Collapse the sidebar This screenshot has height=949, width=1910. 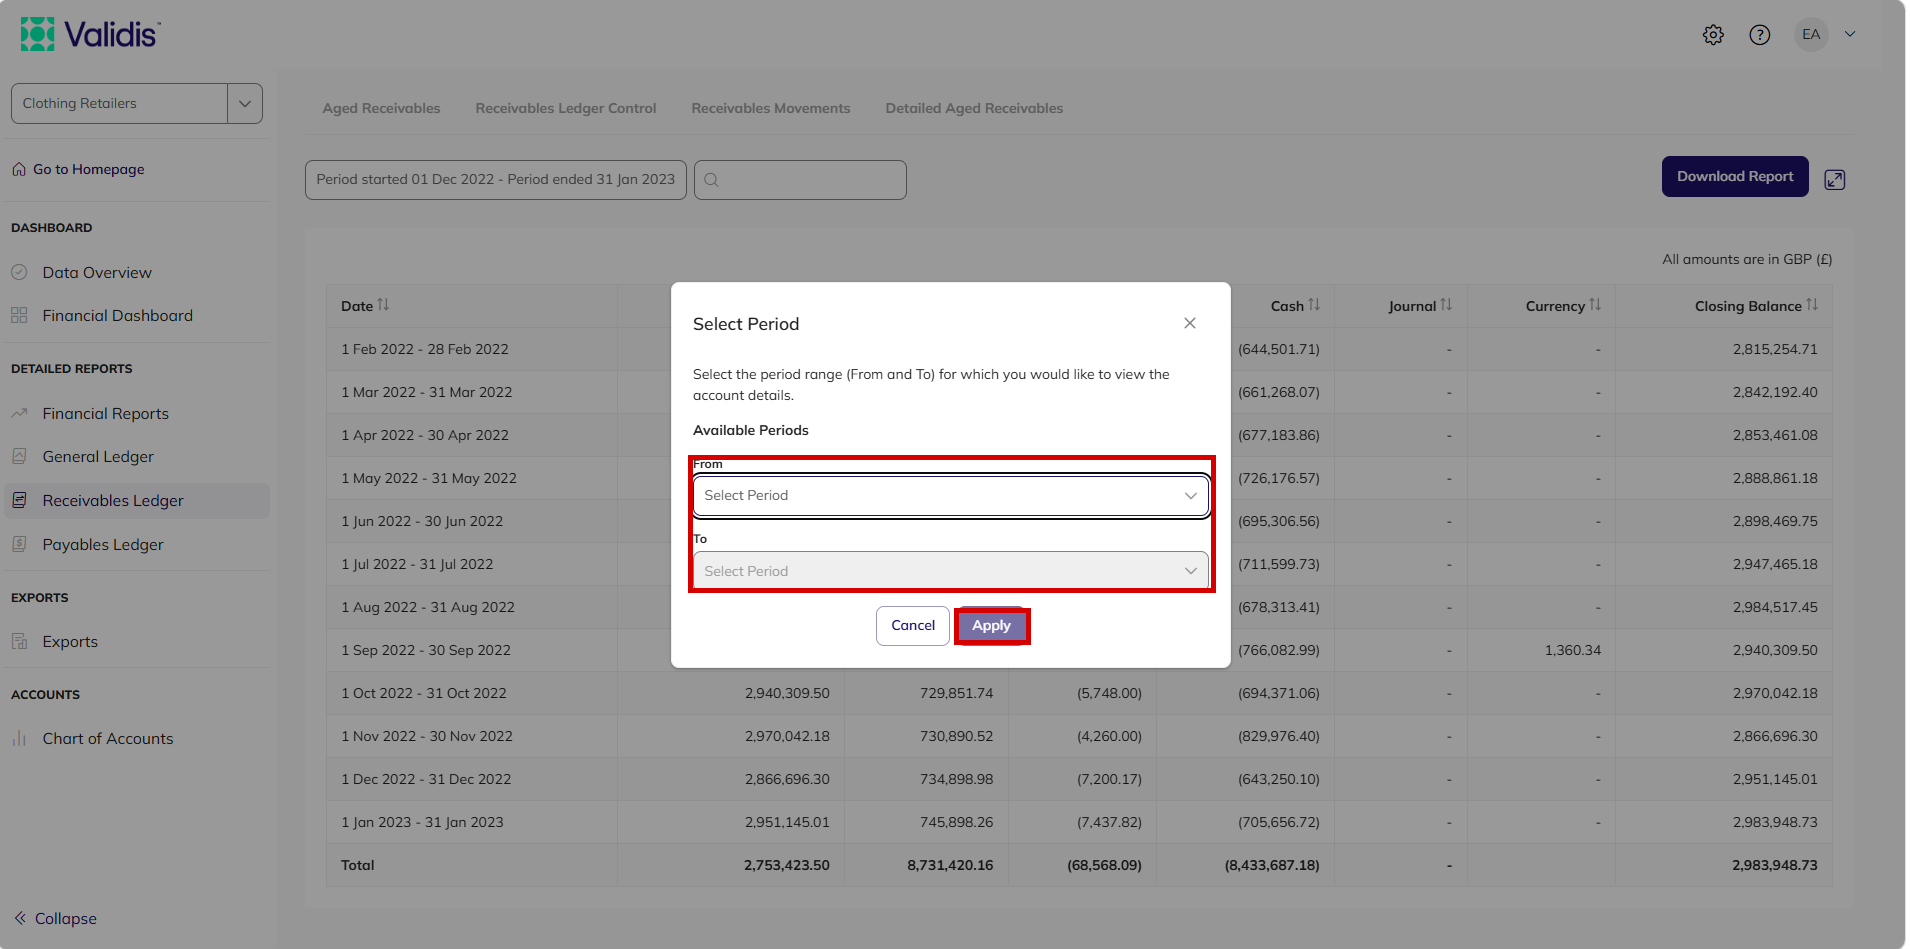point(56,918)
